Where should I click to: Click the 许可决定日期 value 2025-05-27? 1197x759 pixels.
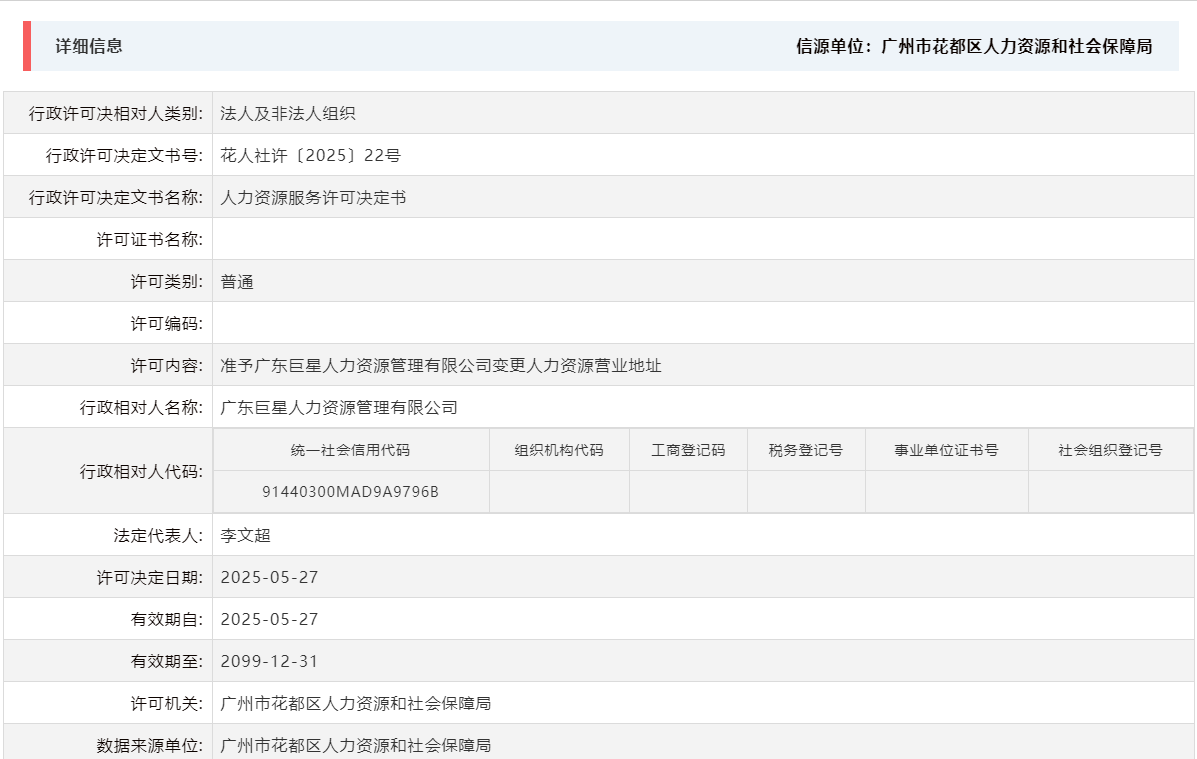click(x=268, y=576)
